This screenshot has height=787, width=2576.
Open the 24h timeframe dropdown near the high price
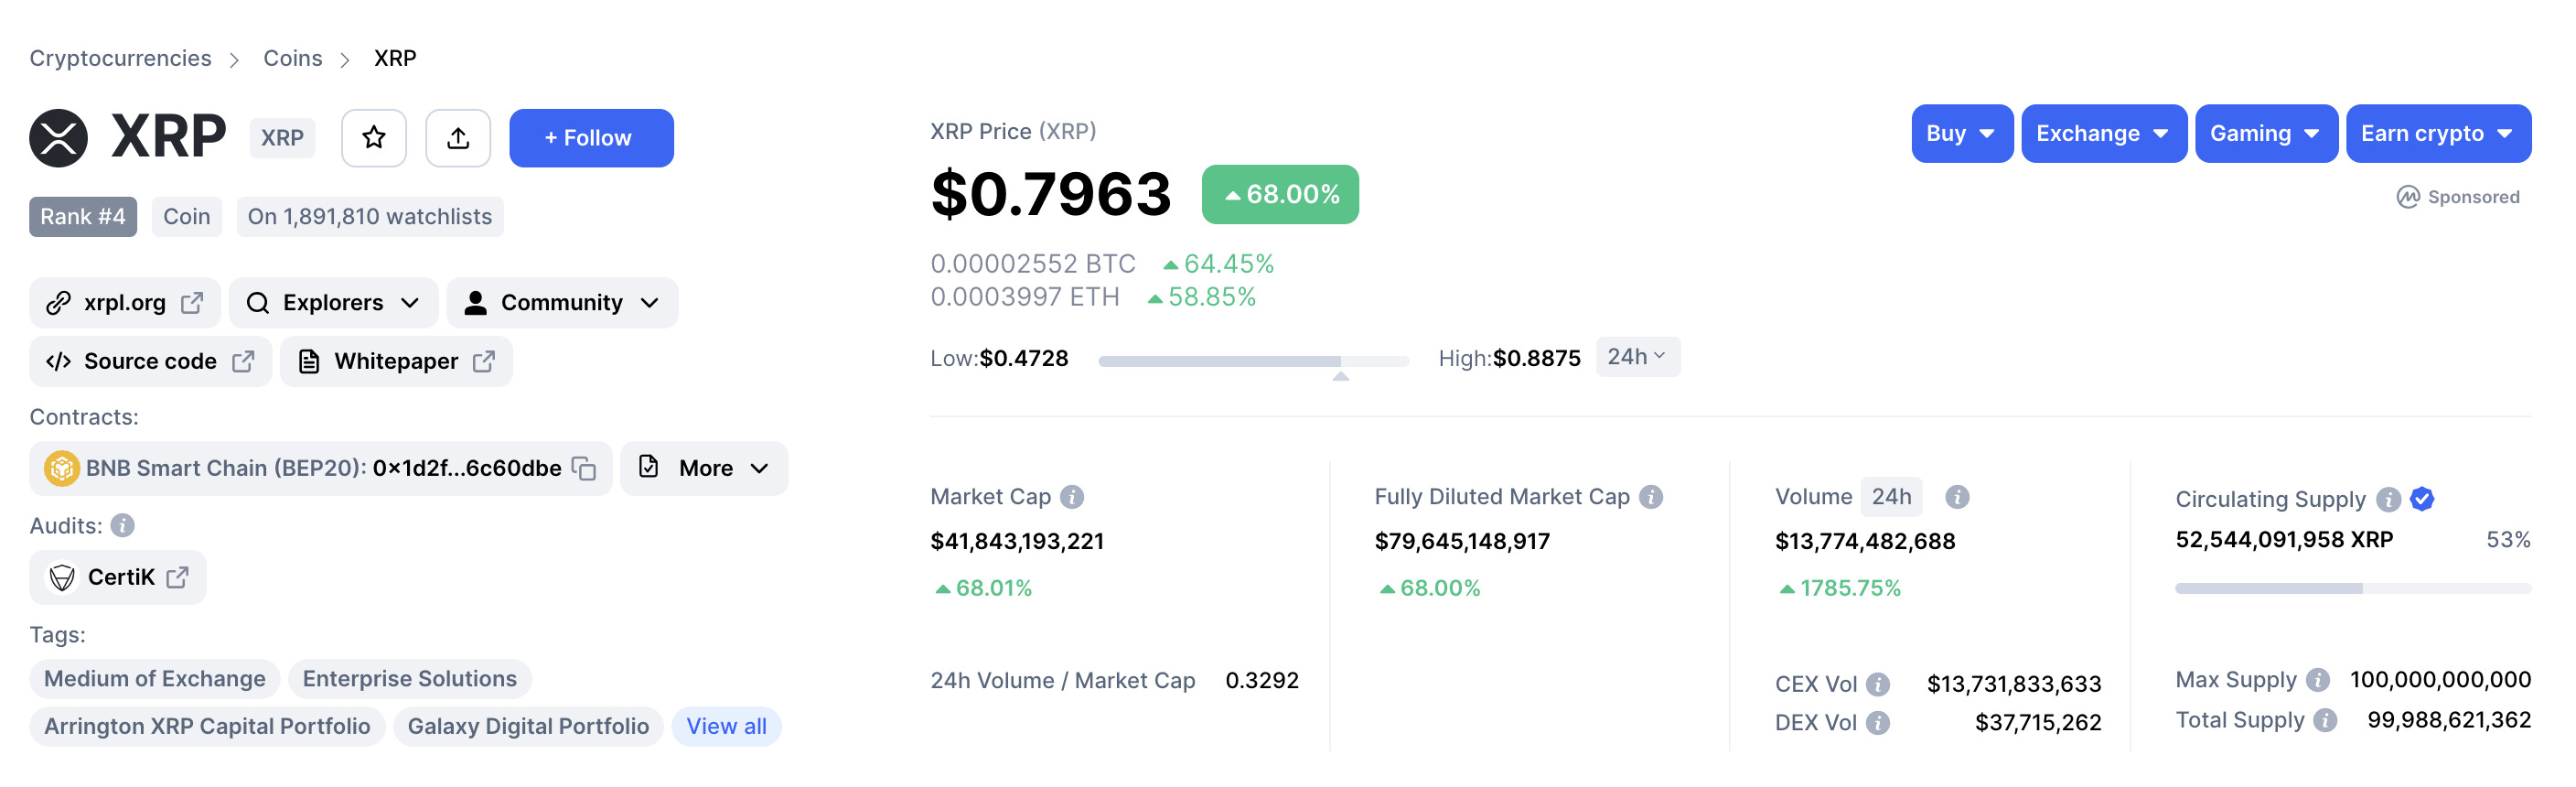(1636, 356)
